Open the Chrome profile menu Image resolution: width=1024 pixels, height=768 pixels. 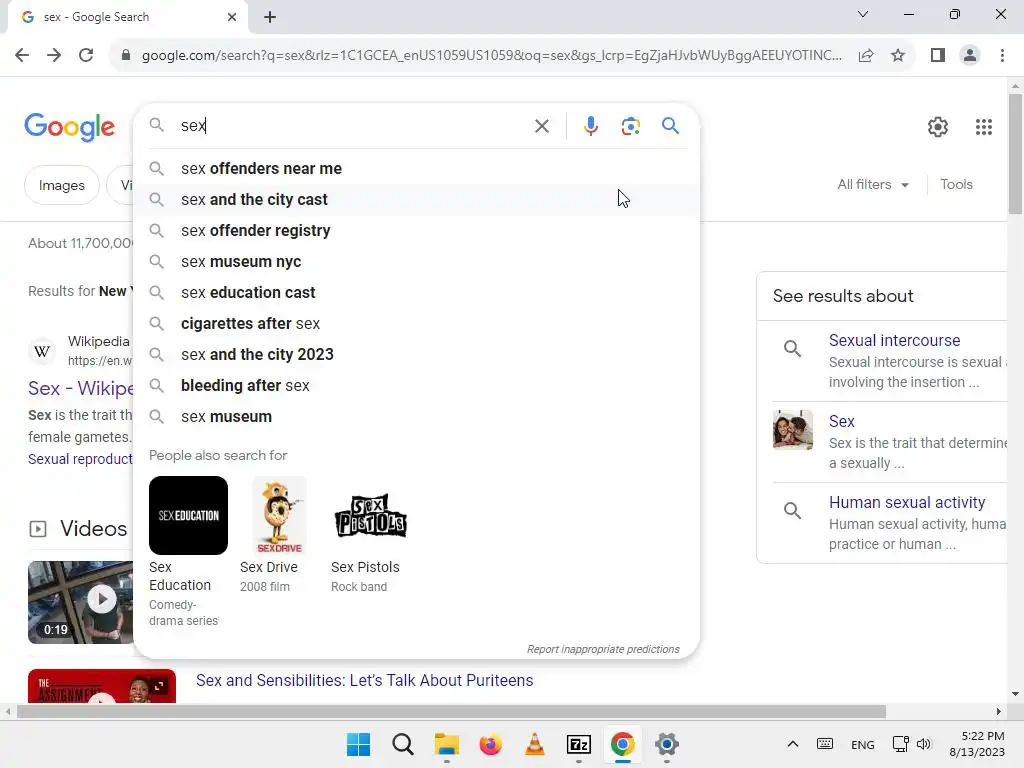pyautogui.click(x=970, y=56)
